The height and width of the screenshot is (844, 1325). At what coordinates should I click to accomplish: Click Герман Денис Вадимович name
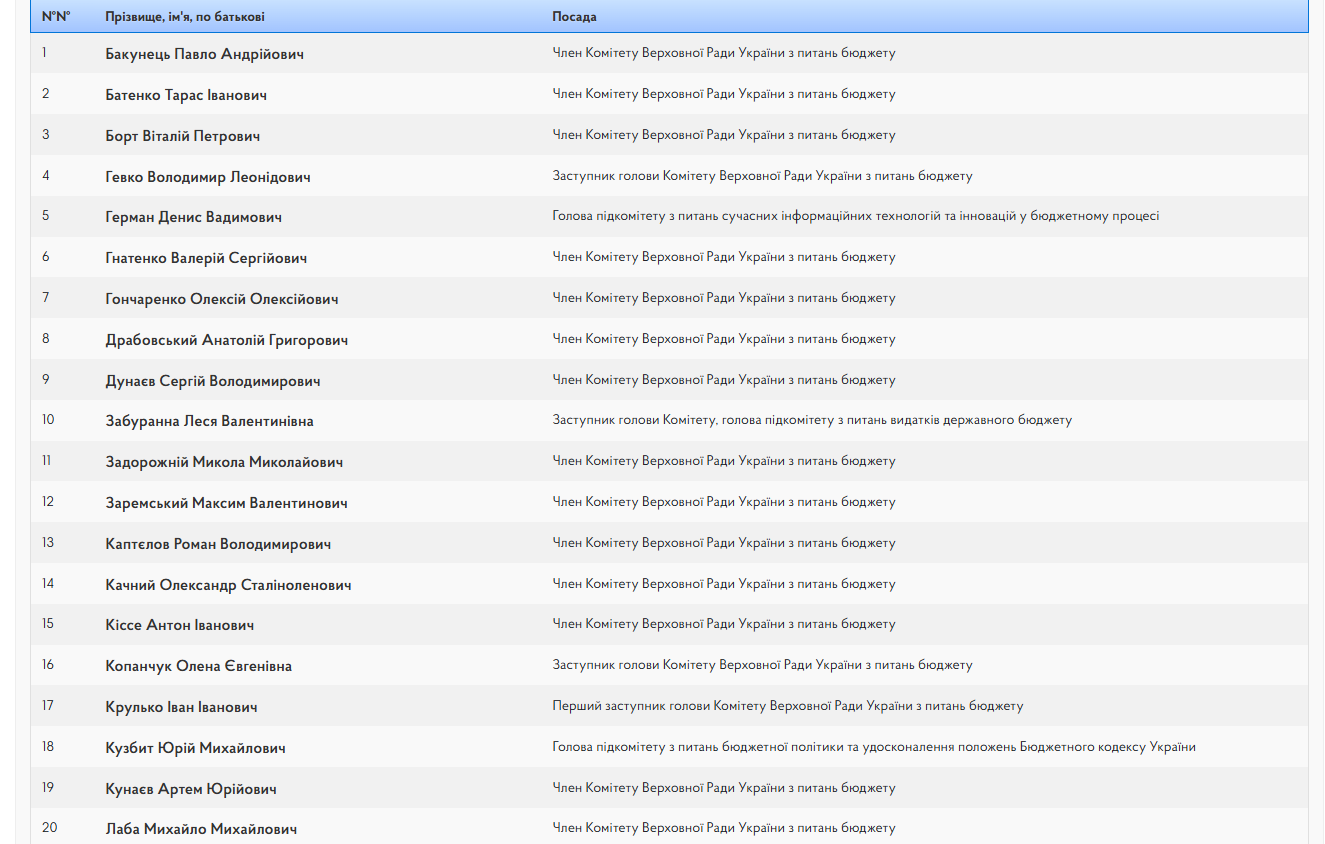point(193,217)
